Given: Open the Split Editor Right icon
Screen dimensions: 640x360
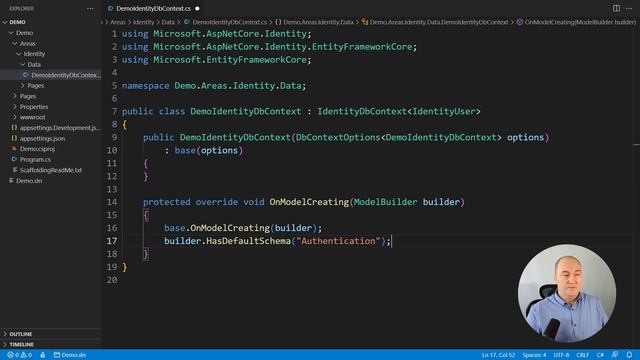Looking at the screenshot, I should [616, 8].
